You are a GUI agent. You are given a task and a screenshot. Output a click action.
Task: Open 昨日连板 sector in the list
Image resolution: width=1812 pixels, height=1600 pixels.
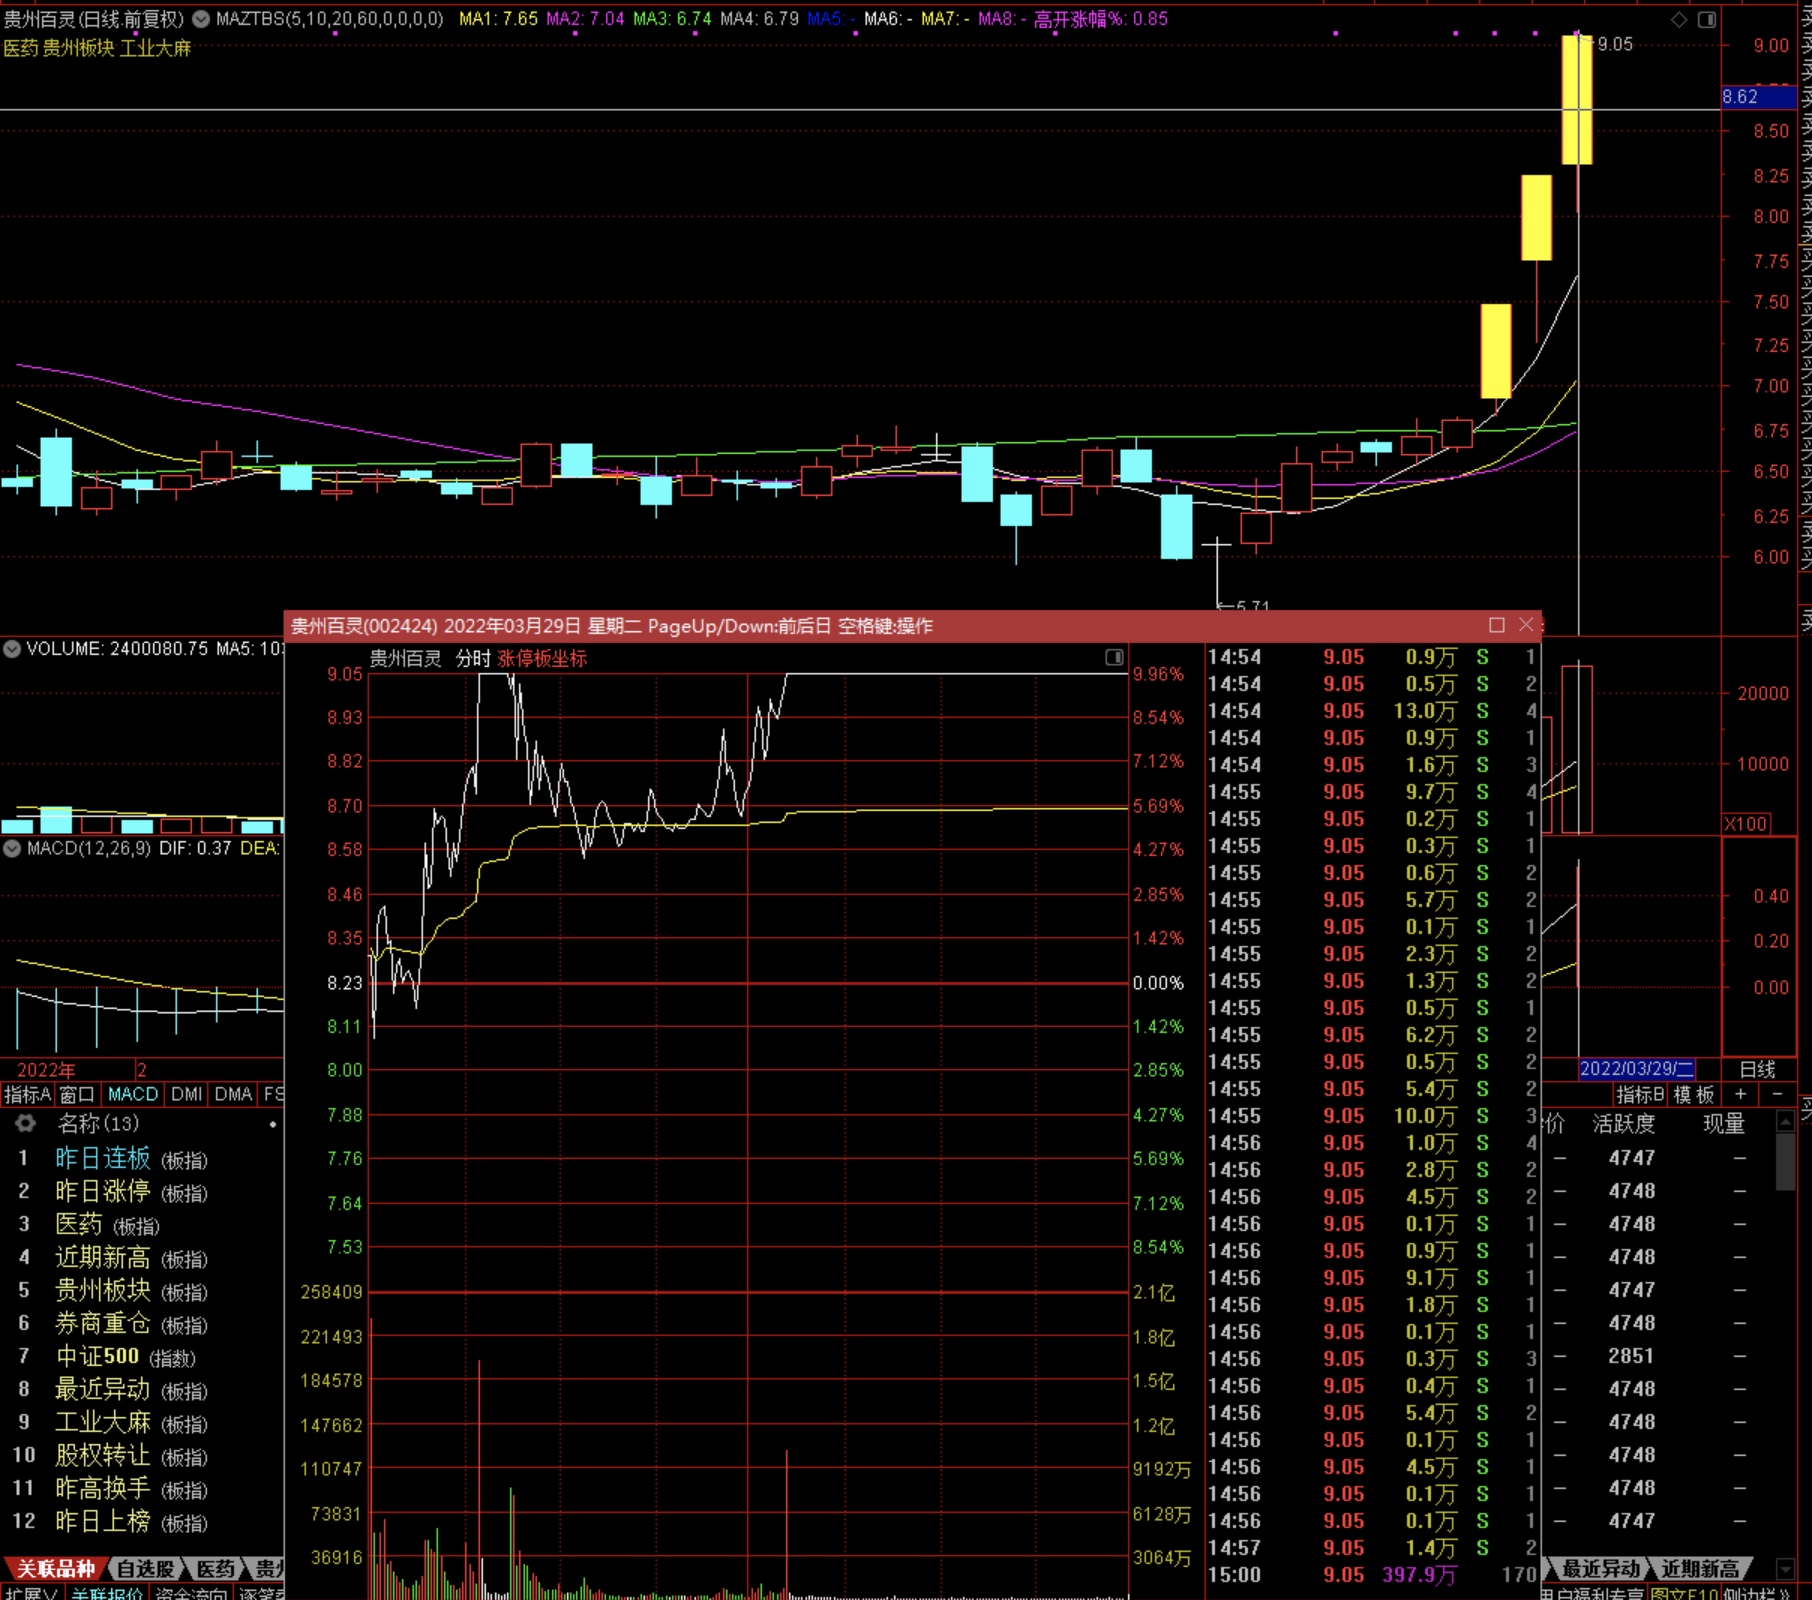click(103, 1158)
